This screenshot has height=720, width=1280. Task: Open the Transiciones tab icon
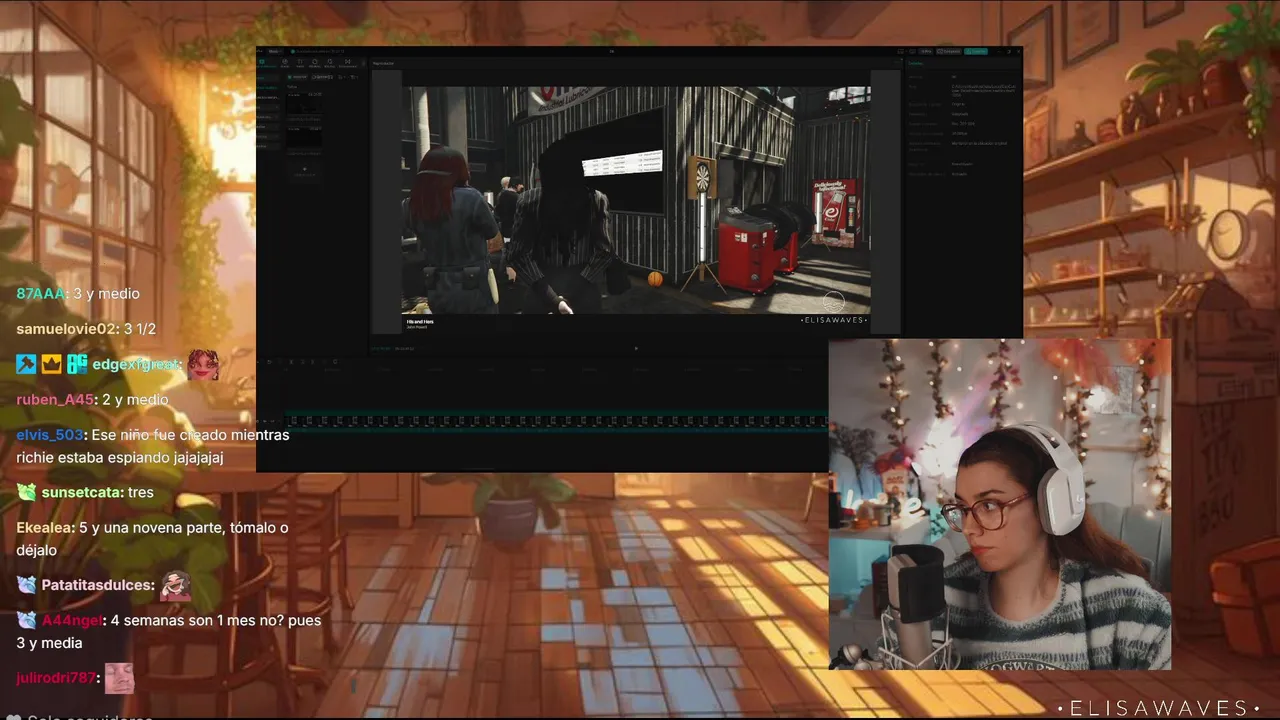click(347, 63)
